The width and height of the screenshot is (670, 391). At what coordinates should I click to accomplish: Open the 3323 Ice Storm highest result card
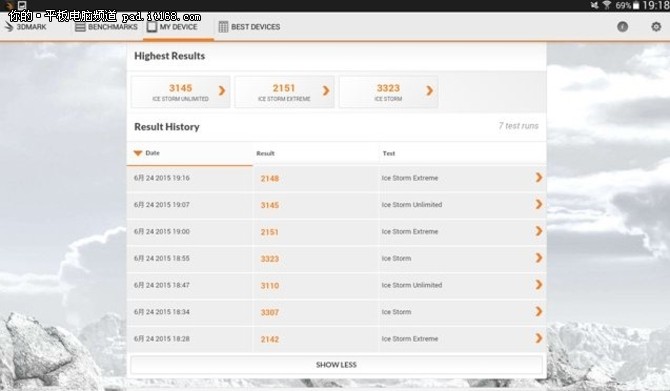(388, 92)
